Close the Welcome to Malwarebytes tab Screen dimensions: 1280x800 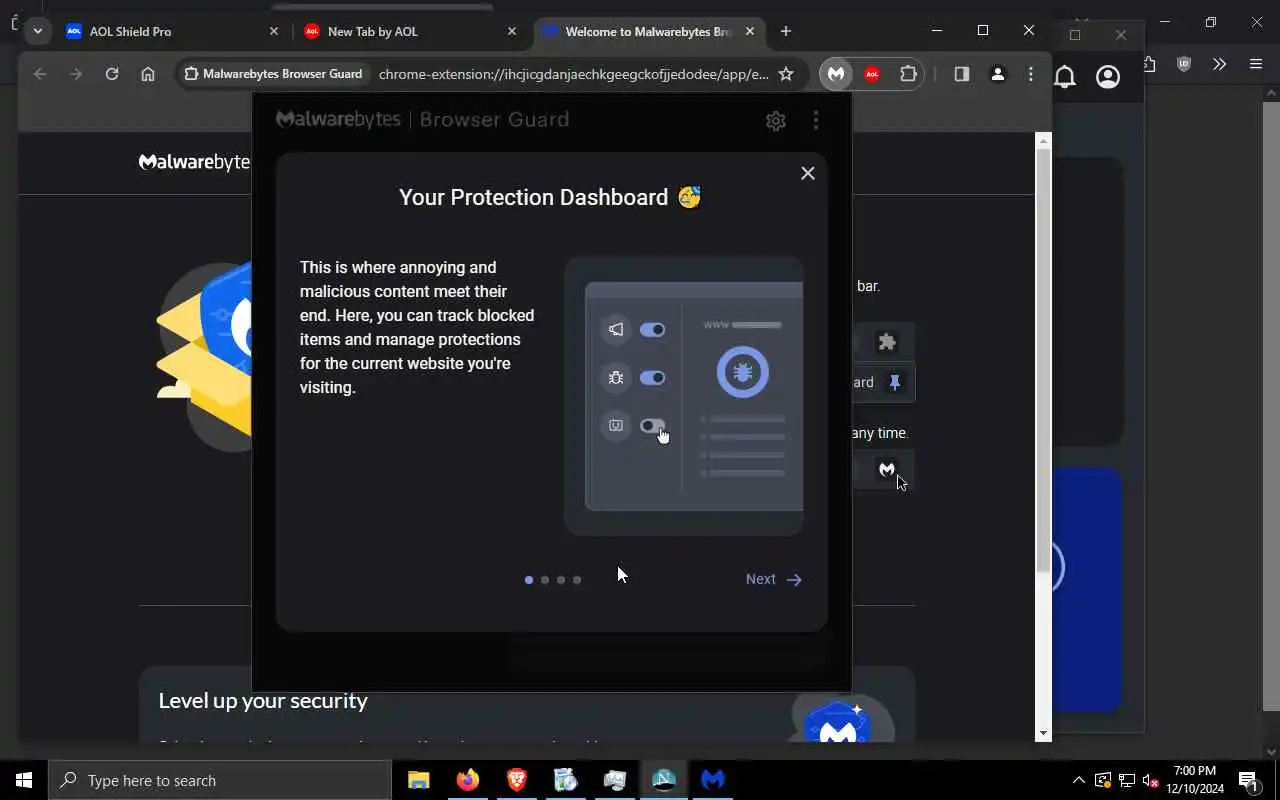tap(750, 31)
